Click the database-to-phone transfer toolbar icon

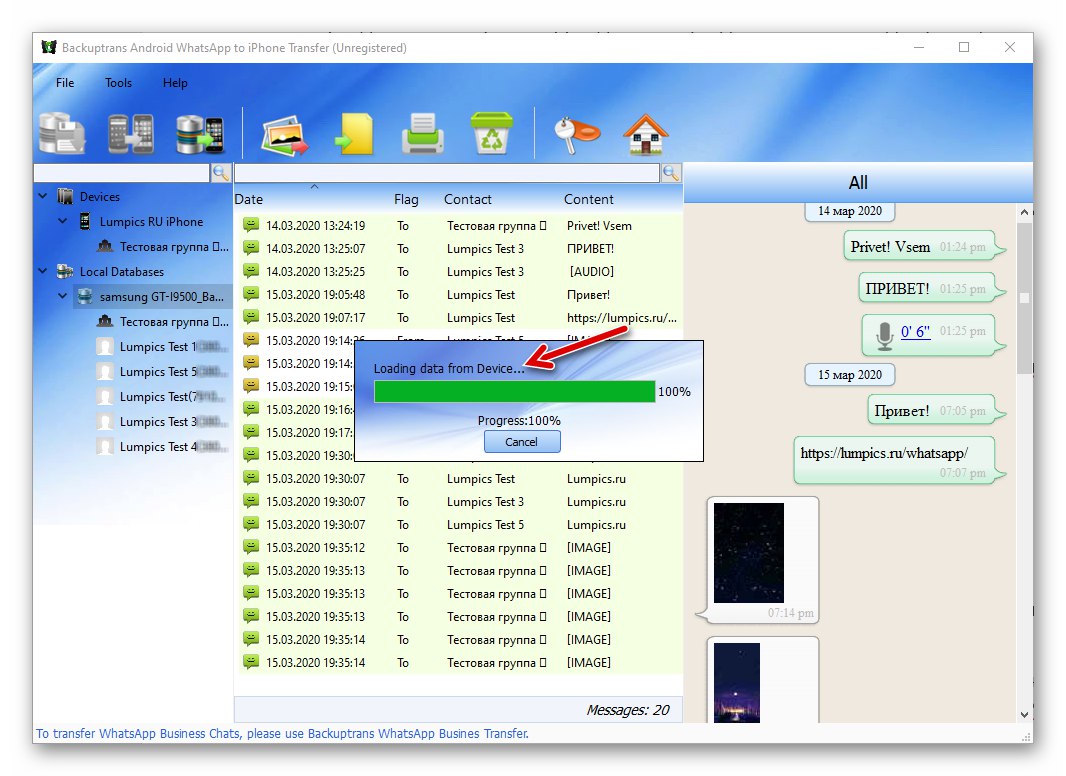pos(199,133)
